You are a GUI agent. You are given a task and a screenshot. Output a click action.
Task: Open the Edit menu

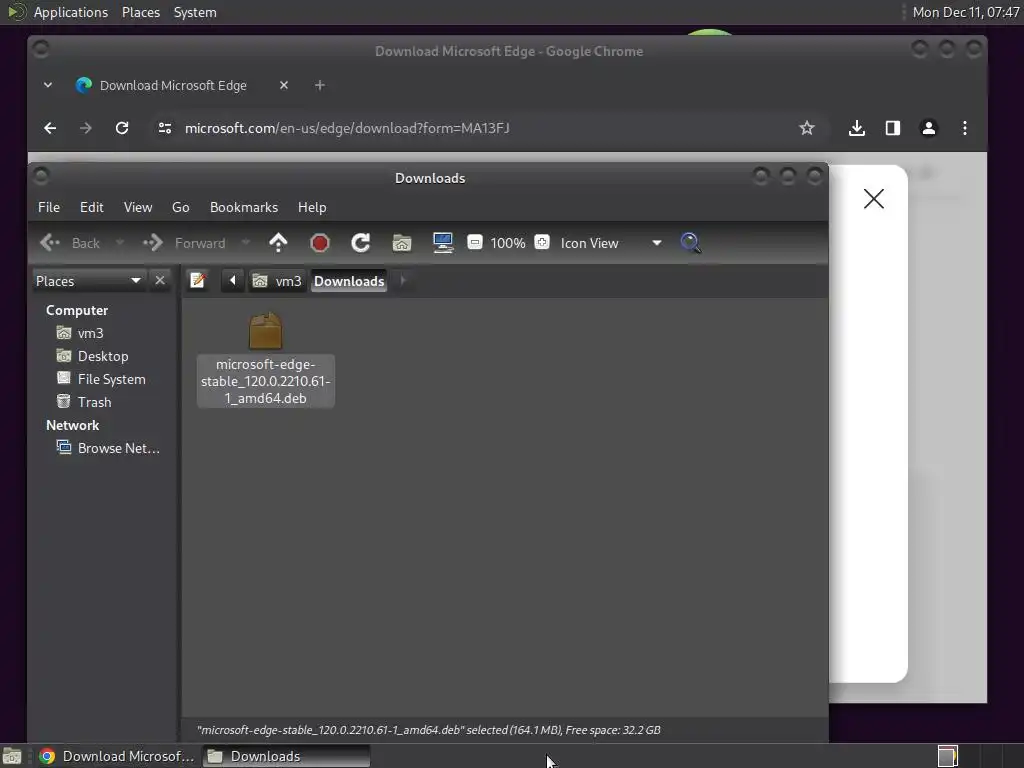coord(91,207)
